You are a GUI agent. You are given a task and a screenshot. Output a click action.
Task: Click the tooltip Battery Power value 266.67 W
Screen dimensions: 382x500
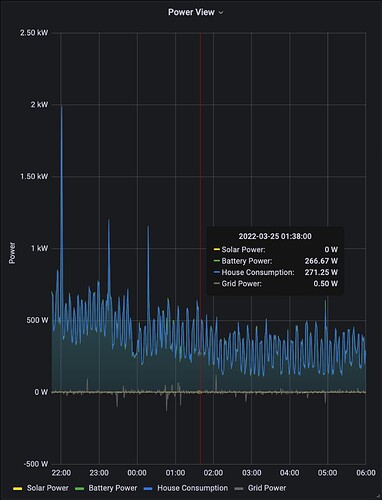321,261
